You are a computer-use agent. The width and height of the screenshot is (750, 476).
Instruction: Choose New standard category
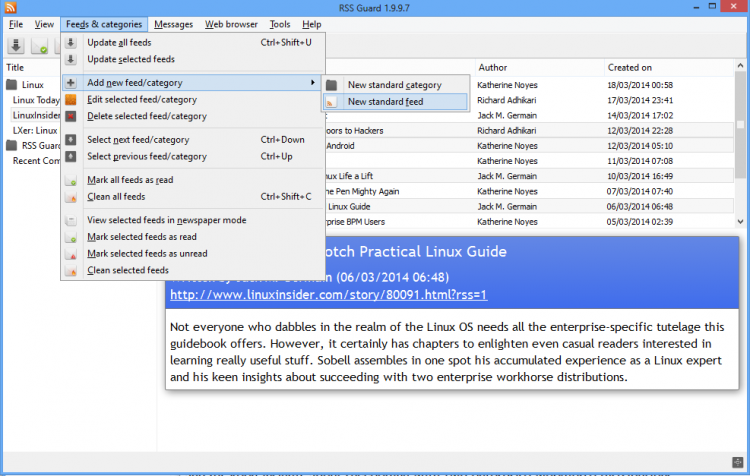point(395,85)
